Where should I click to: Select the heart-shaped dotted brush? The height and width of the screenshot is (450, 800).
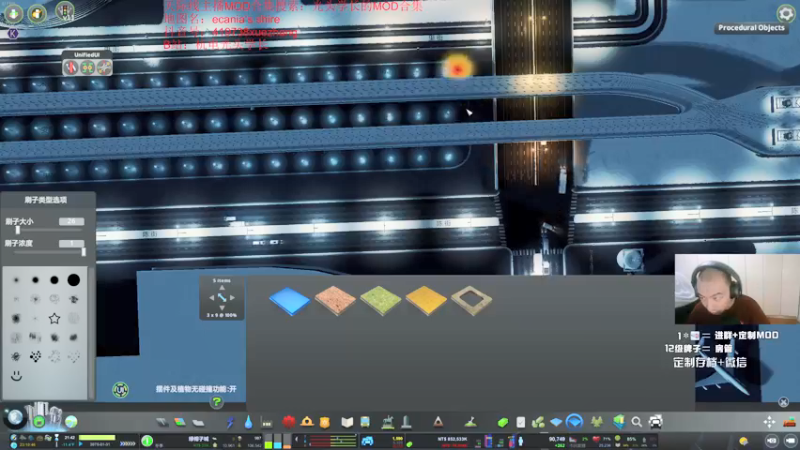(x=35, y=357)
